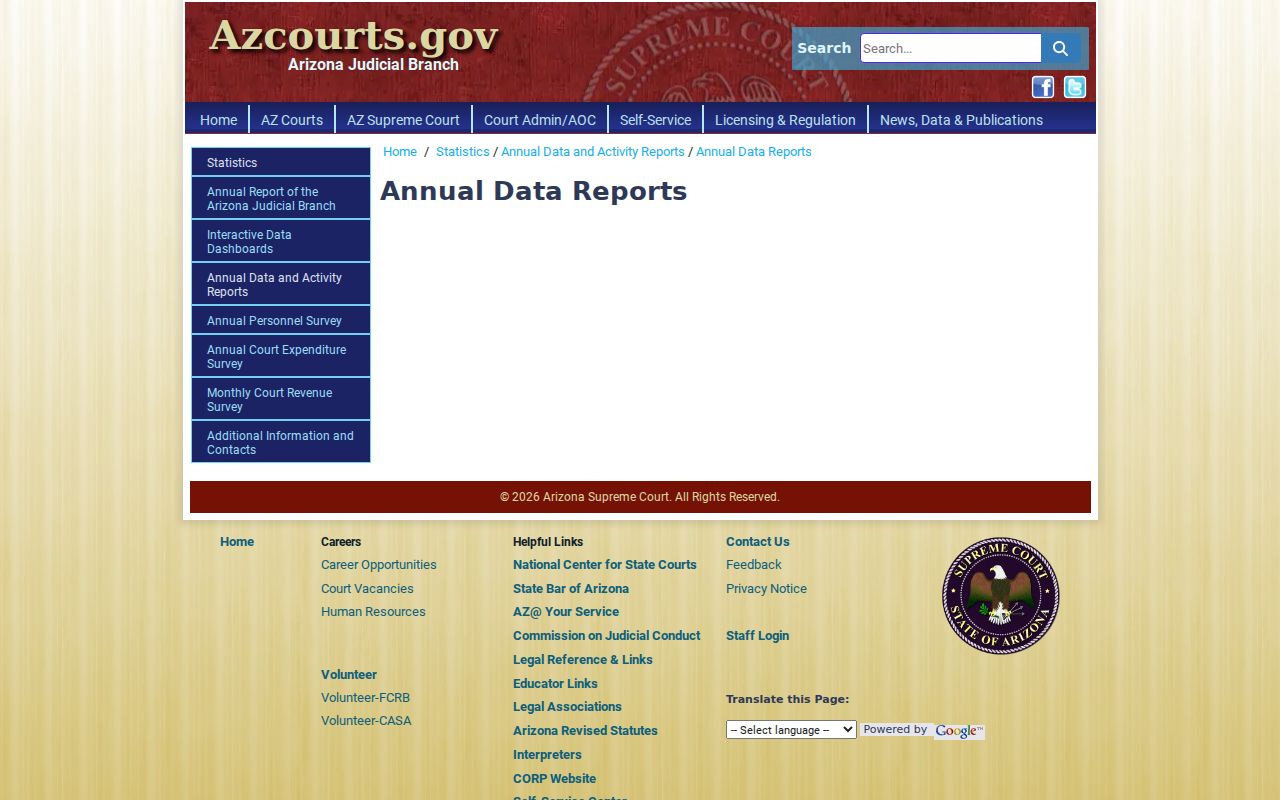Open Annual Report of the Arizona Judicial Branch
This screenshot has height=800, width=1280.
[281, 199]
